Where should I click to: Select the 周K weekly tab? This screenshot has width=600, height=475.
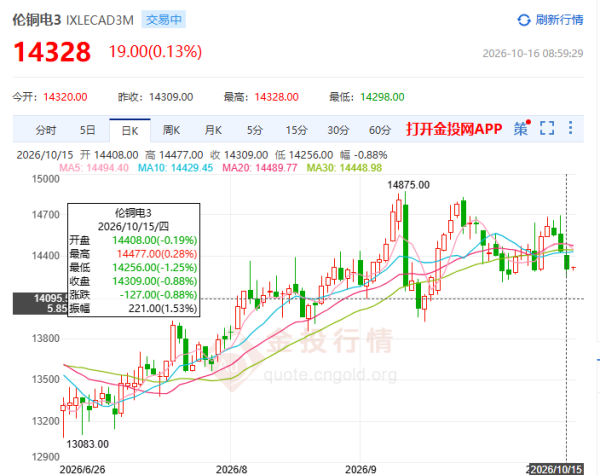(171, 130)
